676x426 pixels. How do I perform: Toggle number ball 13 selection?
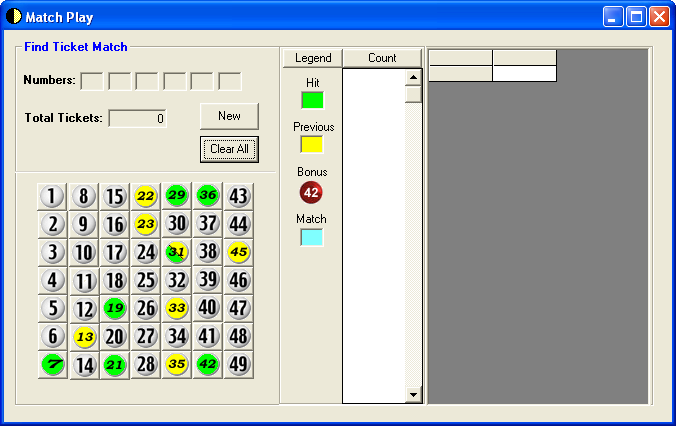(x=84, y=337)
